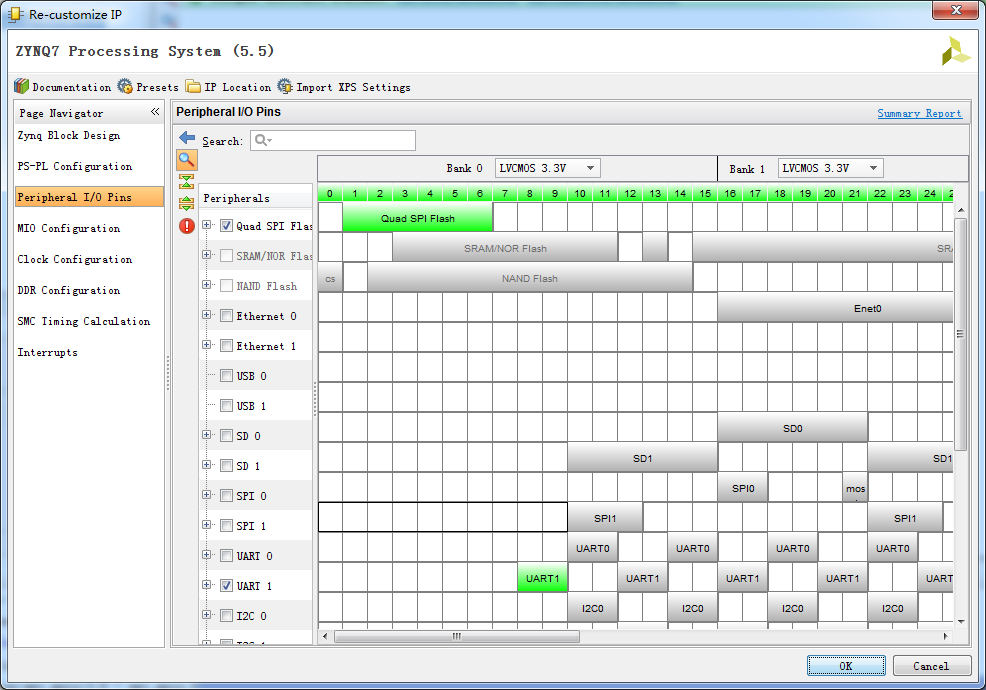Expand the SD 1 tree node
Screen dimensions: 986x690
pyautogui.click(x=206, y=465)
